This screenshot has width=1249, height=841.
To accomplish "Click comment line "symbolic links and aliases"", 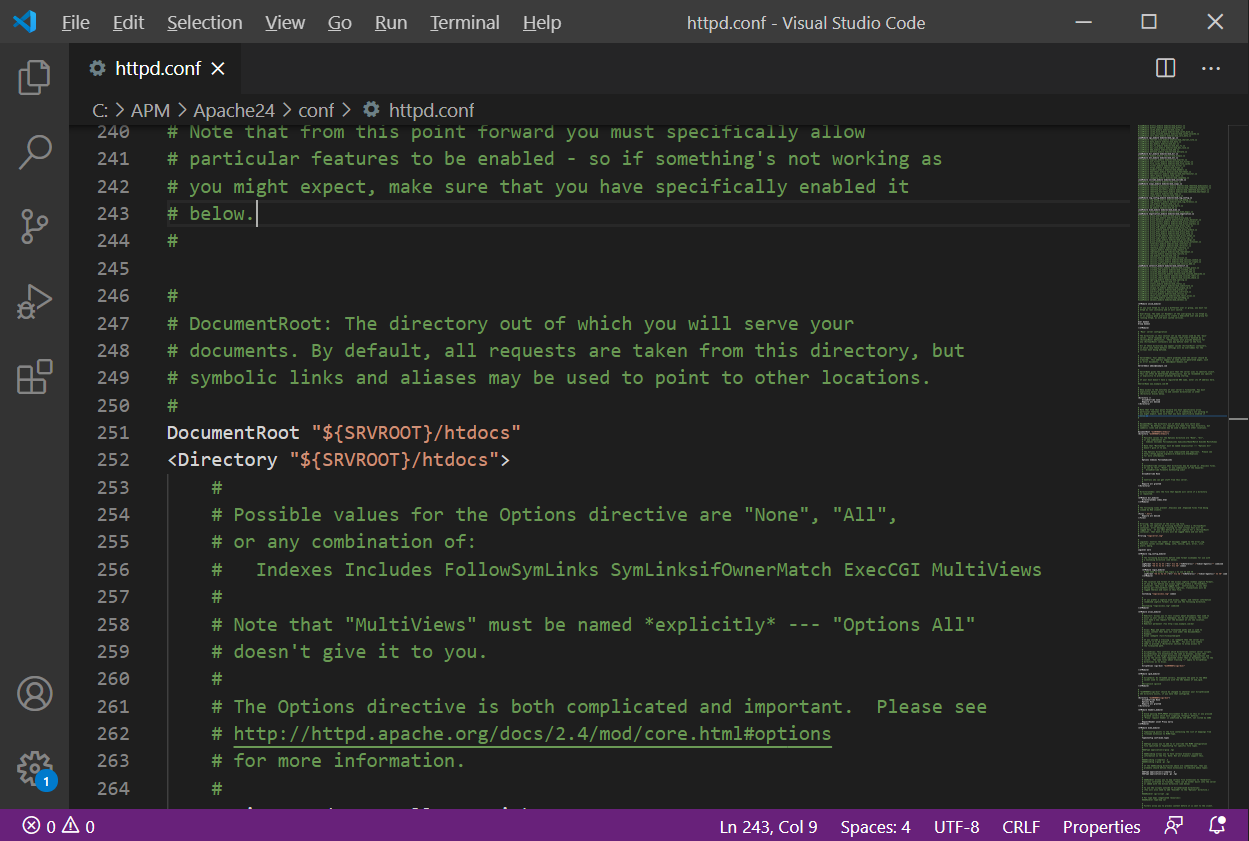I will coord(549,377).
